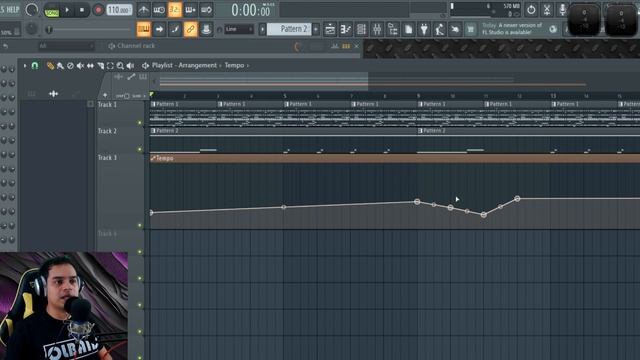Screen dimensions: 640x360
Task: Click the browser back arrow
Action: coord(5,46)
